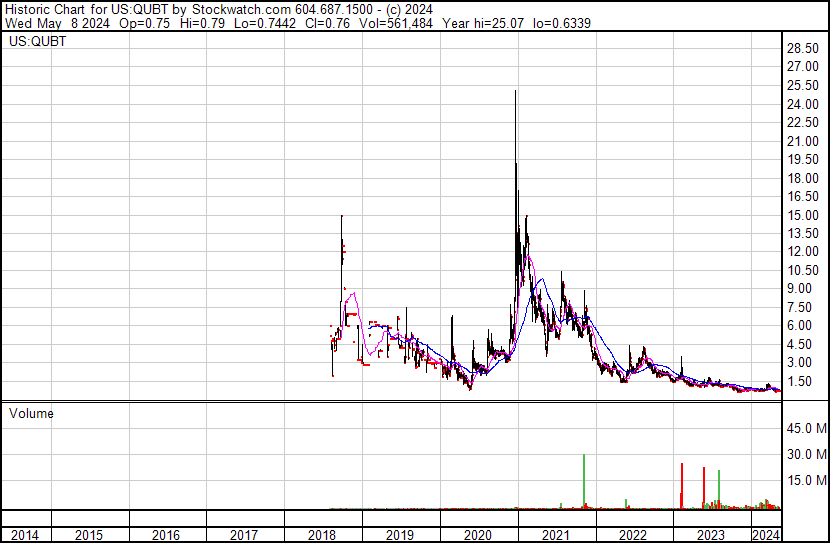Click the tallest green volume bar in 2021

(583, 482)
